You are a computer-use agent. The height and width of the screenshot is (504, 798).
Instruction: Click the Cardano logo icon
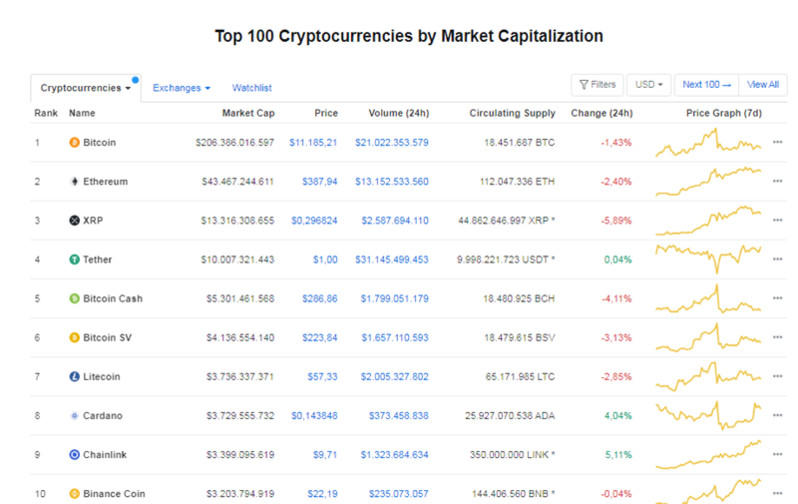point(74,415)
